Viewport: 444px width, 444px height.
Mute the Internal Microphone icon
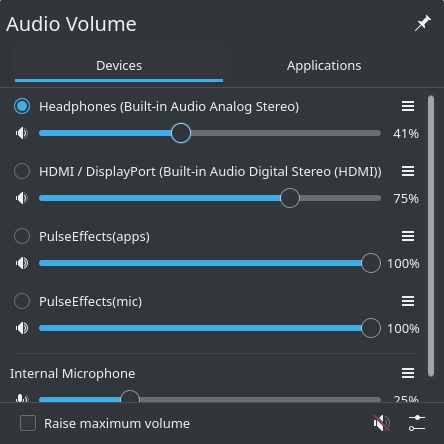coord(22,398)
